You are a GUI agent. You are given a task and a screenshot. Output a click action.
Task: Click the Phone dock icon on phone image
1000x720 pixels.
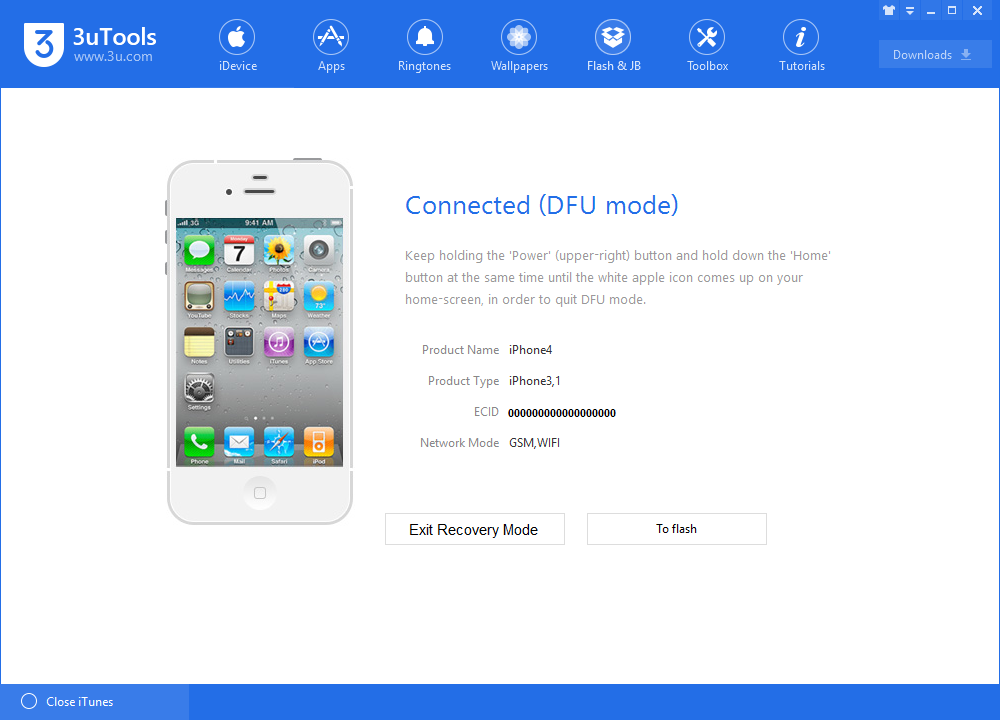[x=200, y=441]
